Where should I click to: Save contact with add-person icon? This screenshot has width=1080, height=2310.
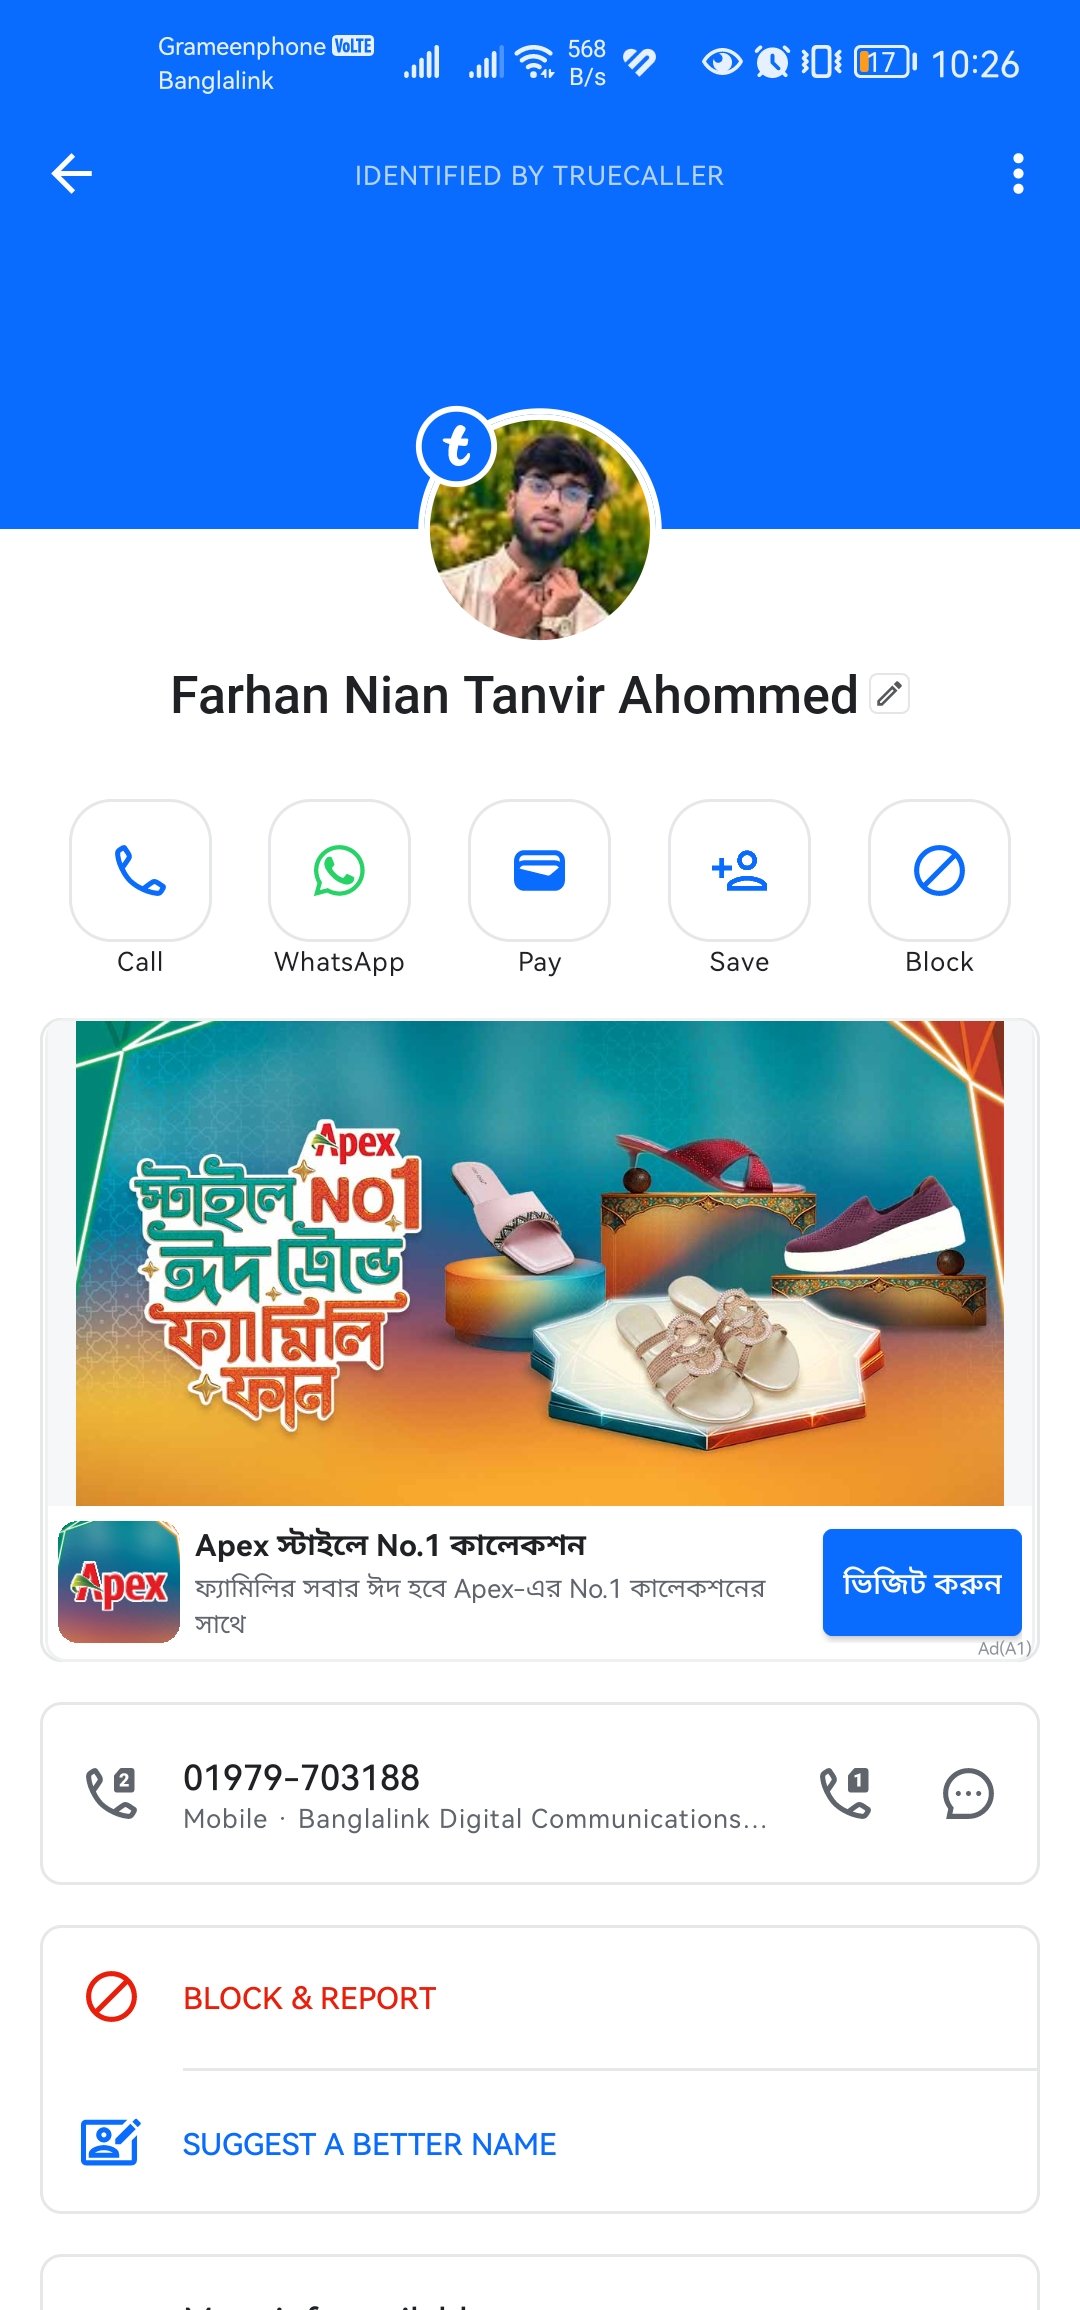pos(739,870)
